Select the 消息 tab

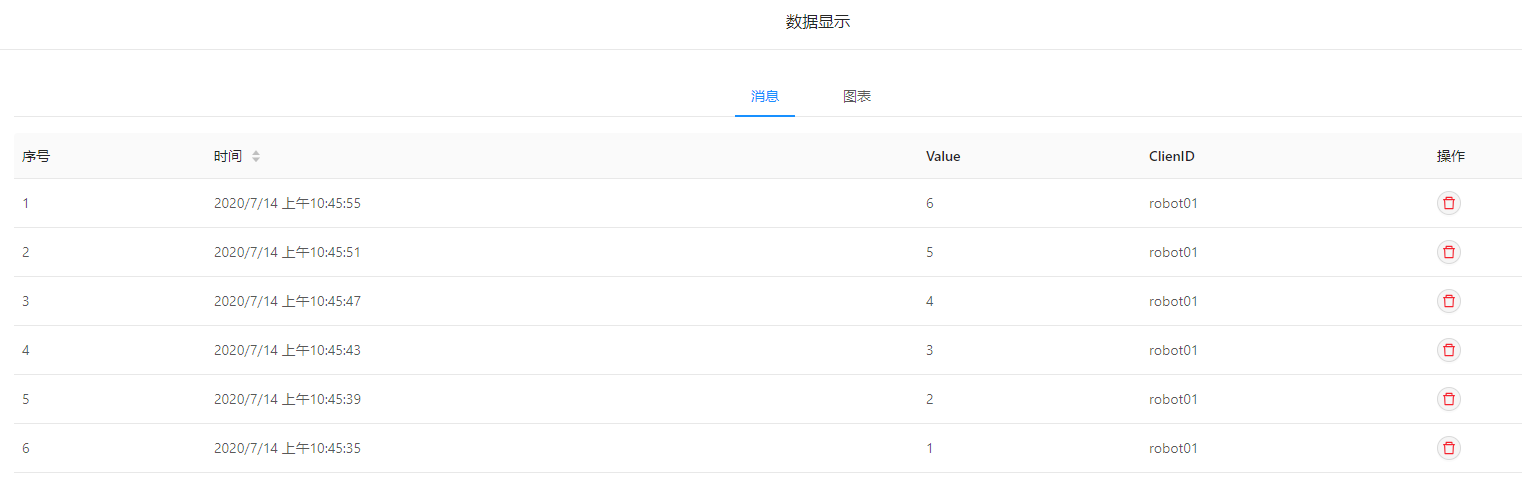(x=765, y=97)
